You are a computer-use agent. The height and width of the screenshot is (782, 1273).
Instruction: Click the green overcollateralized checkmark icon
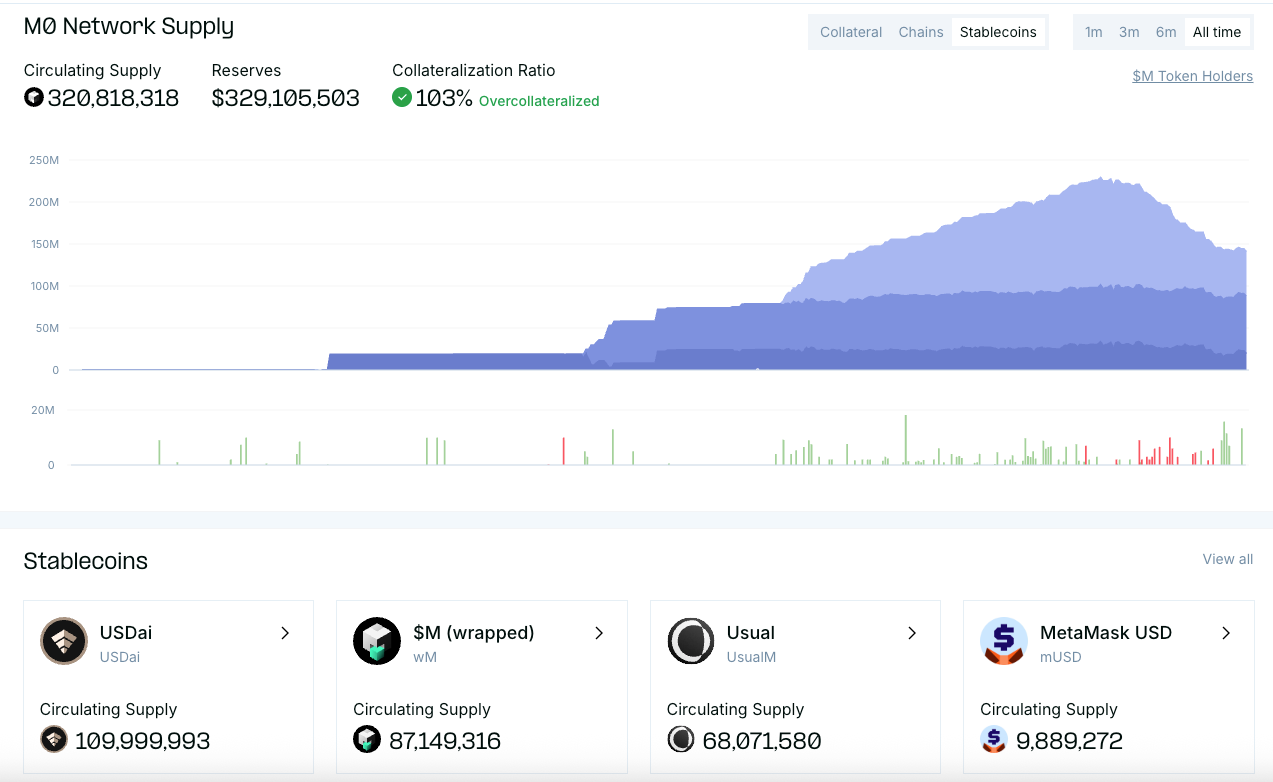click(x=402, y=97)
